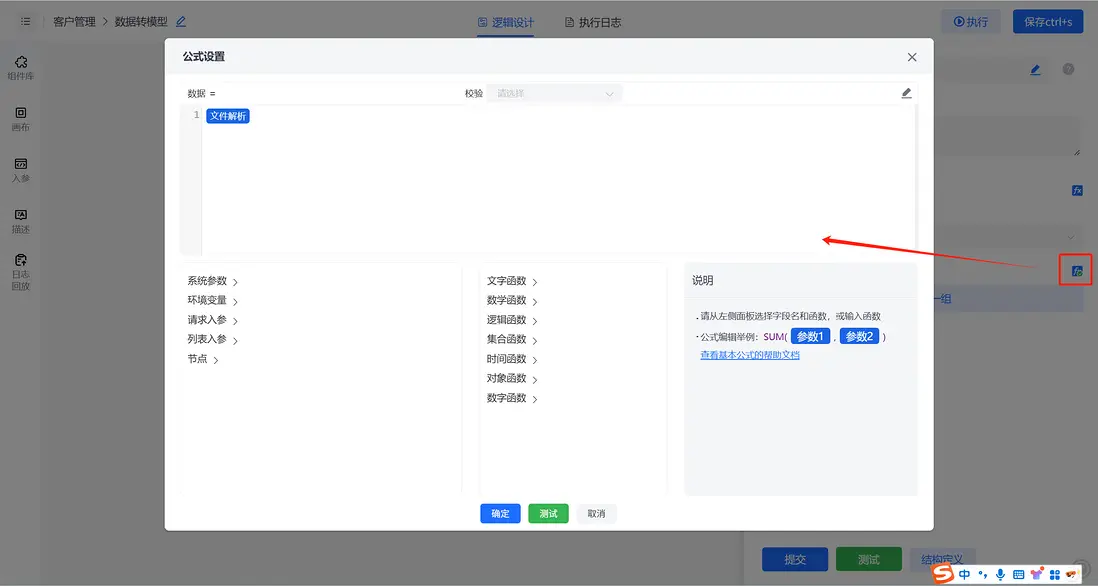This screenshot has width=1098, height=586.
Task: Expand the 集合函数 category
Action: [x=512, y=340]
